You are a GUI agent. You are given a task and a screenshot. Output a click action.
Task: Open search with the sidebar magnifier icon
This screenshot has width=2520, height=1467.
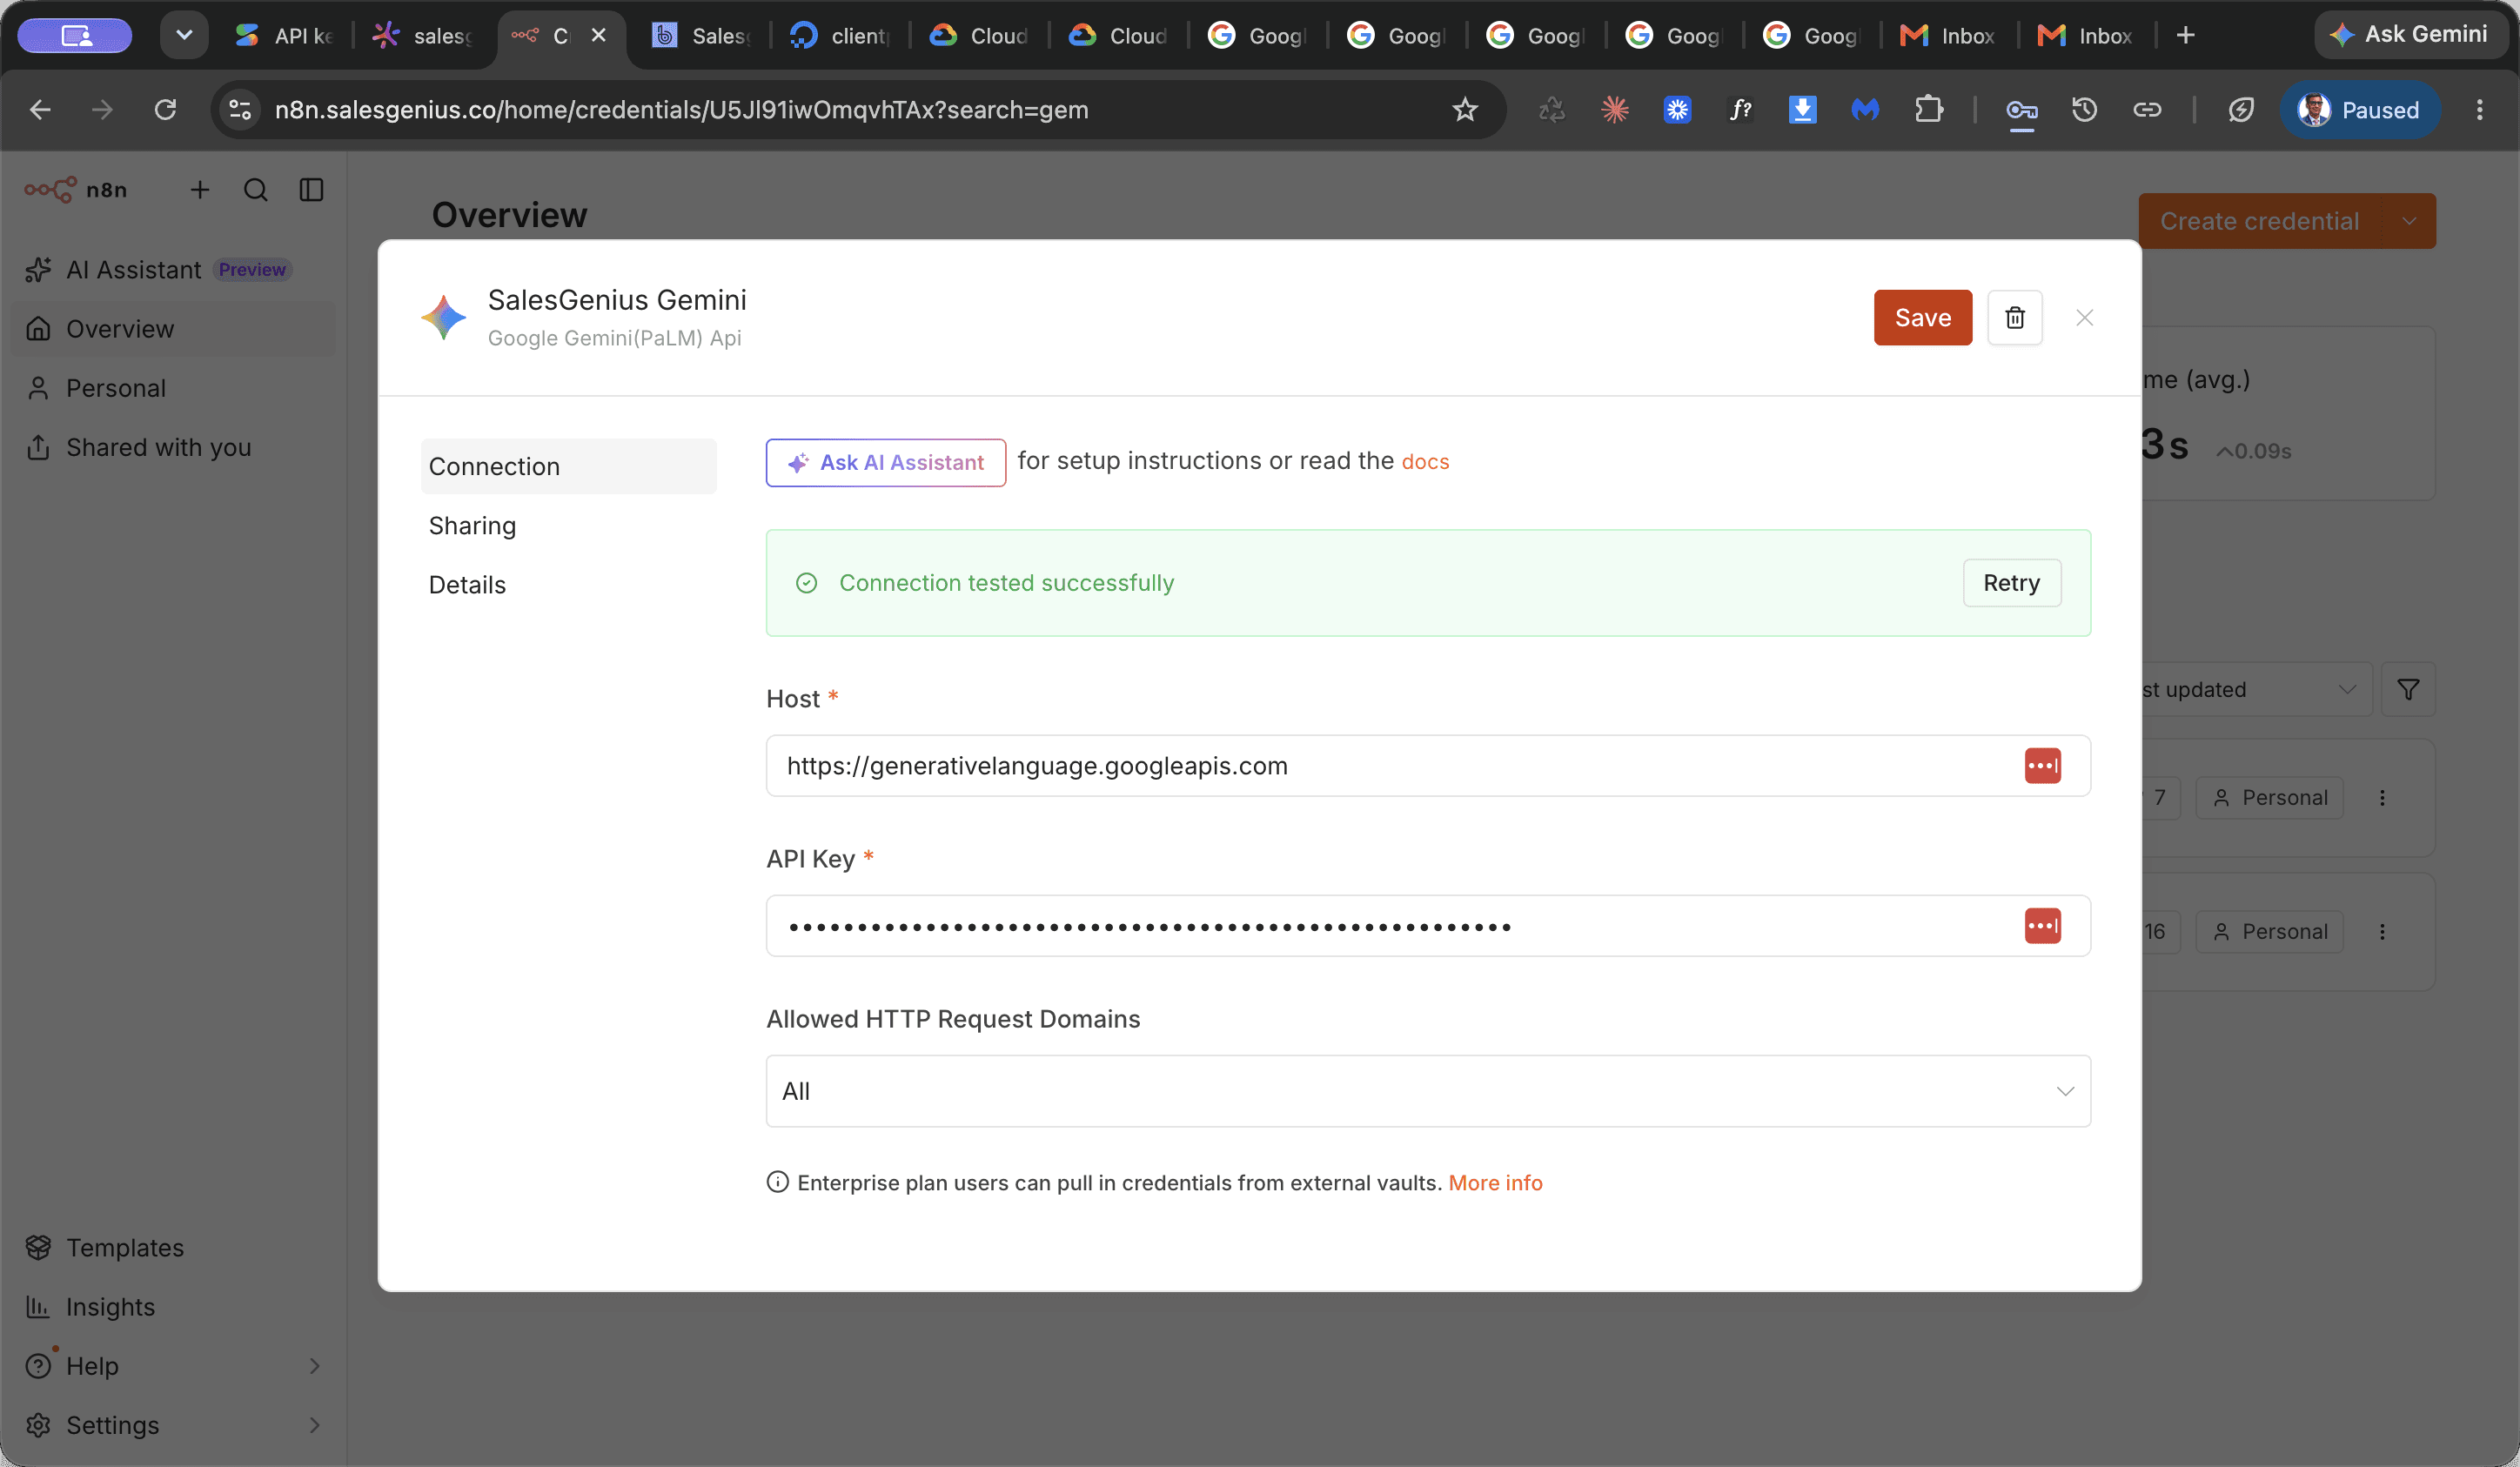256,190
